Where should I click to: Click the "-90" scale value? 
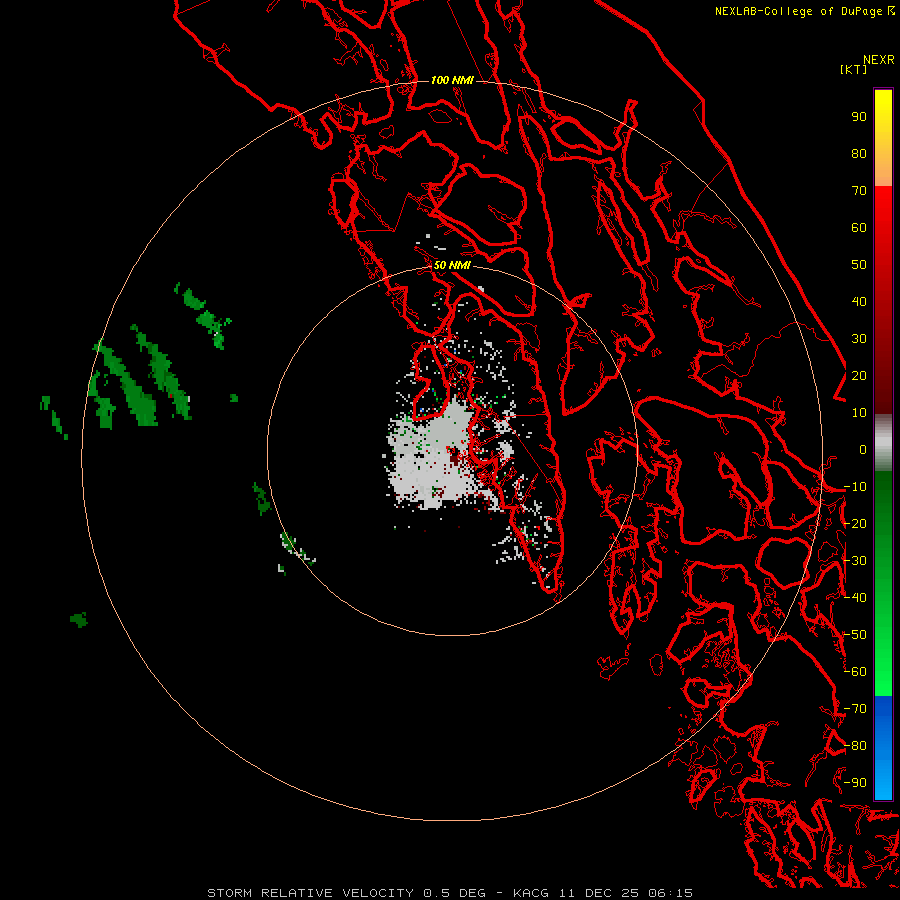[855, 783]
